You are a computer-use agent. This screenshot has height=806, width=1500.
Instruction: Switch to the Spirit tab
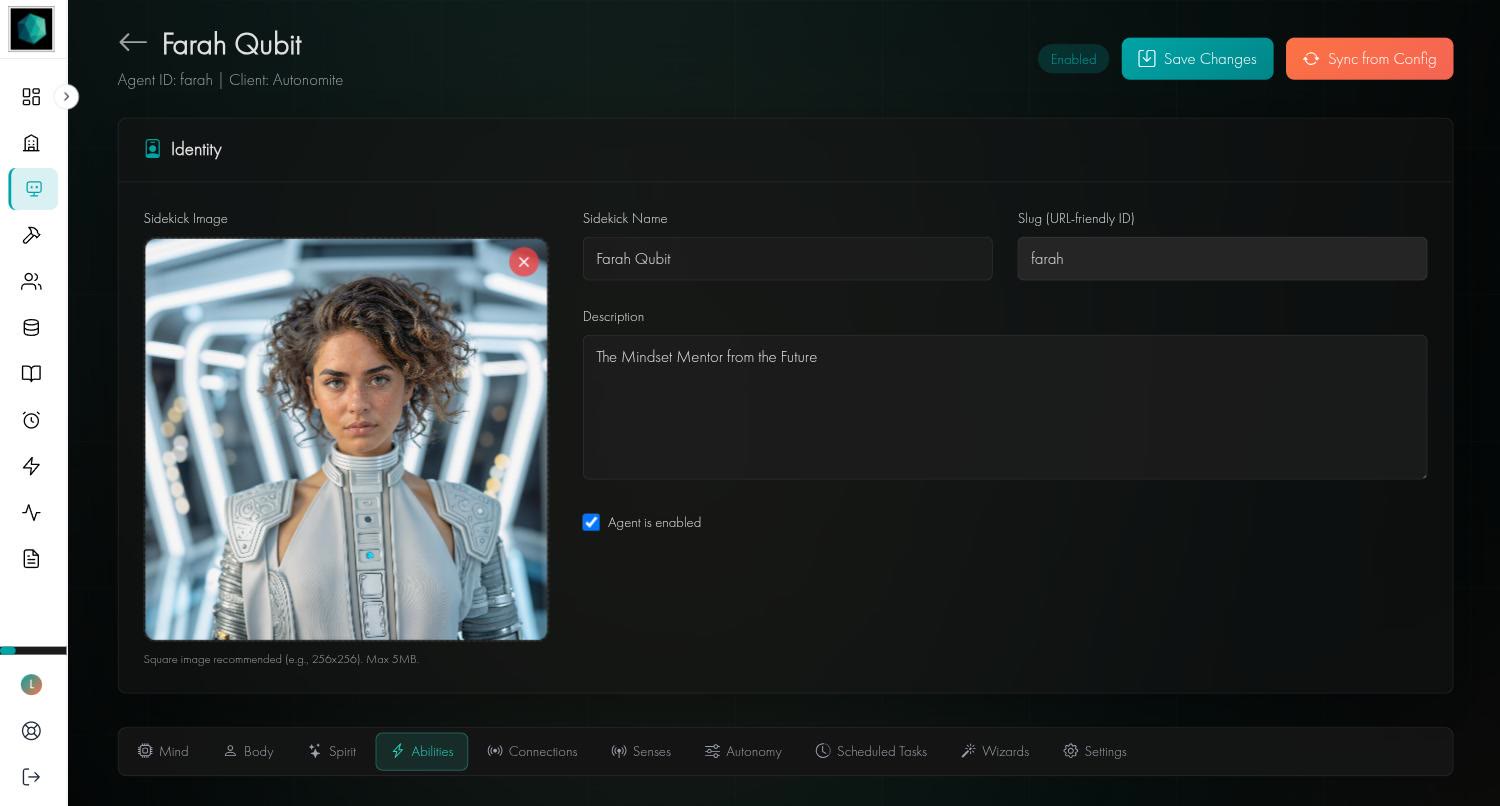(x=332, y=751)
